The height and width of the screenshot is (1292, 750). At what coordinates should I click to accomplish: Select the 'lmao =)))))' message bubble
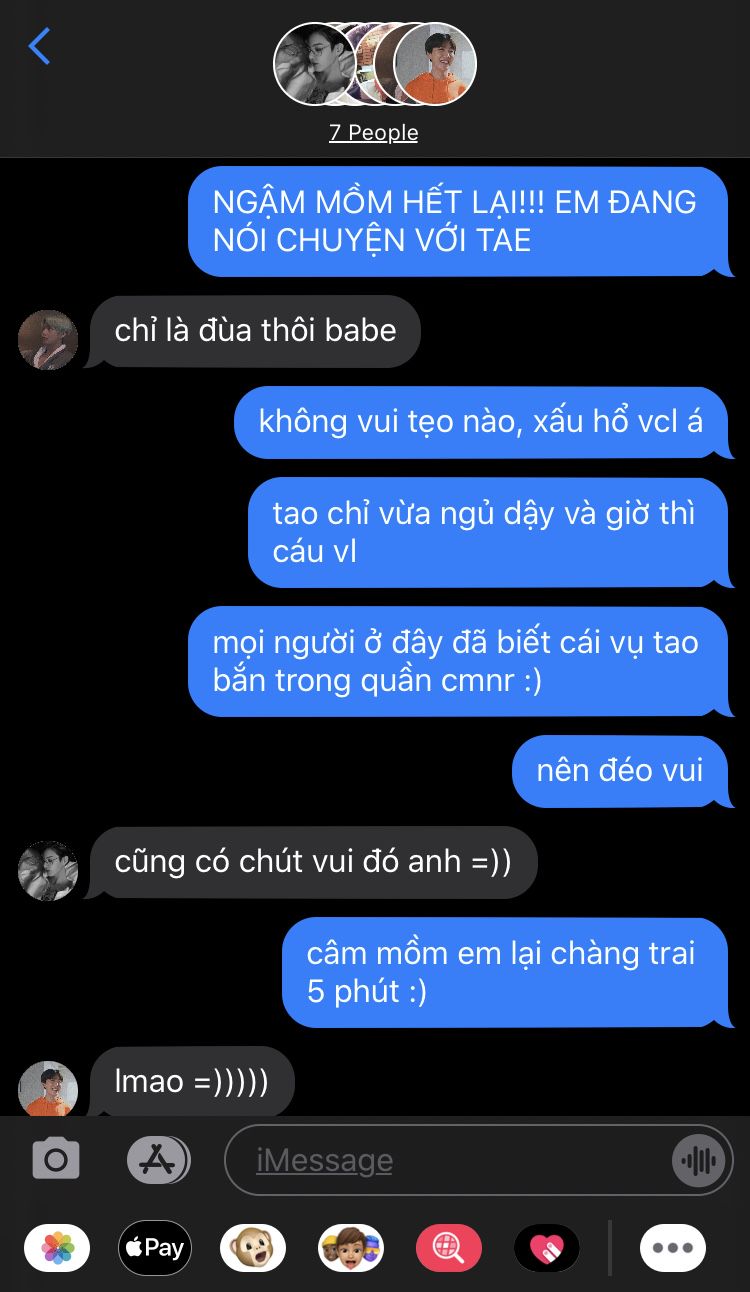point(192,1081)
